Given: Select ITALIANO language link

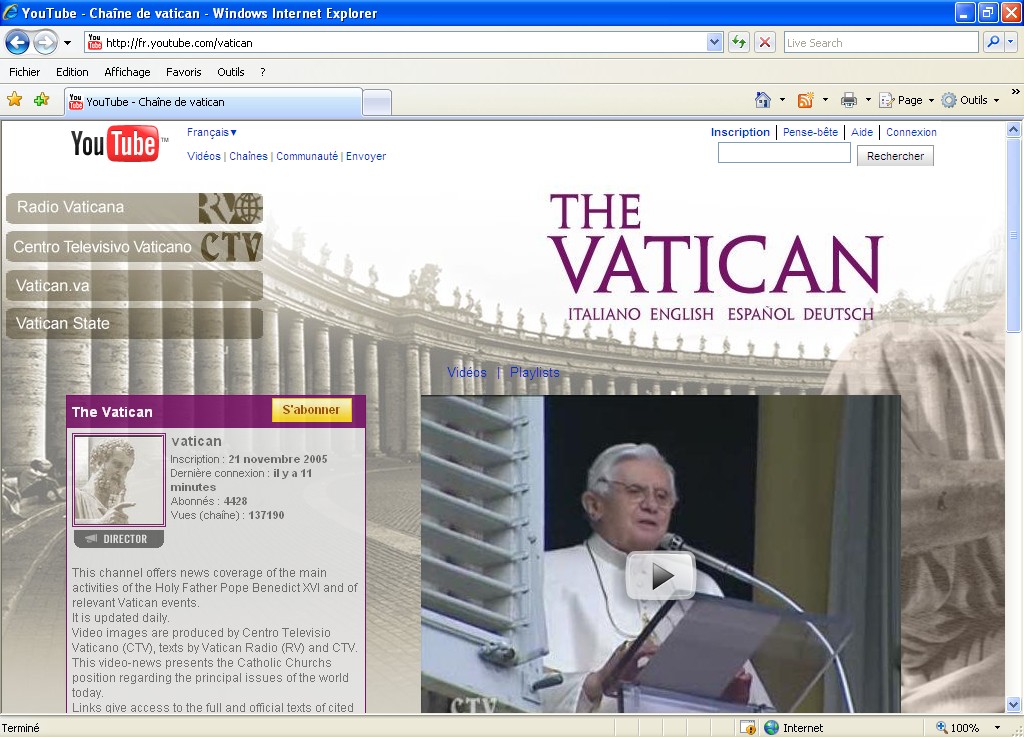Looking at the screenshot, I should point(604,314).
